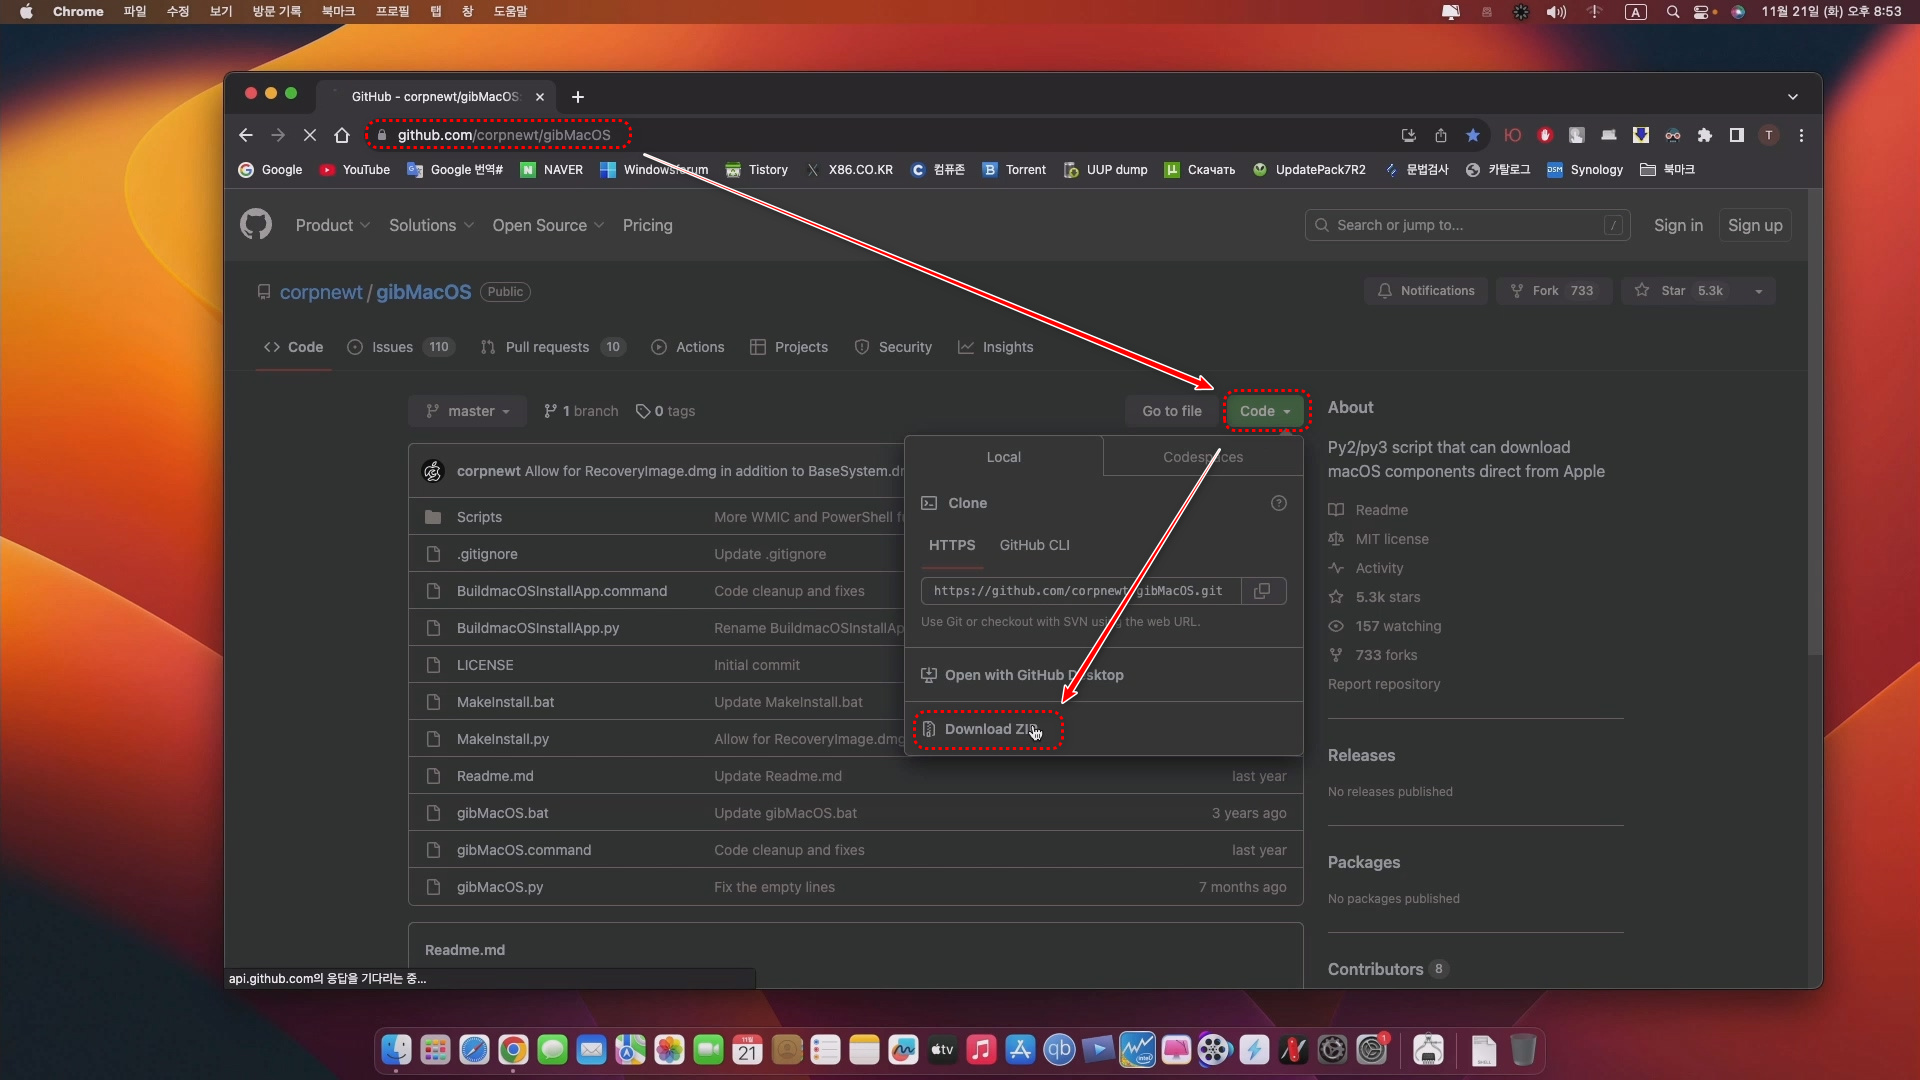Stop loading the page
The width and height of the screenshot is (1920, 1080).
point(310,135)
